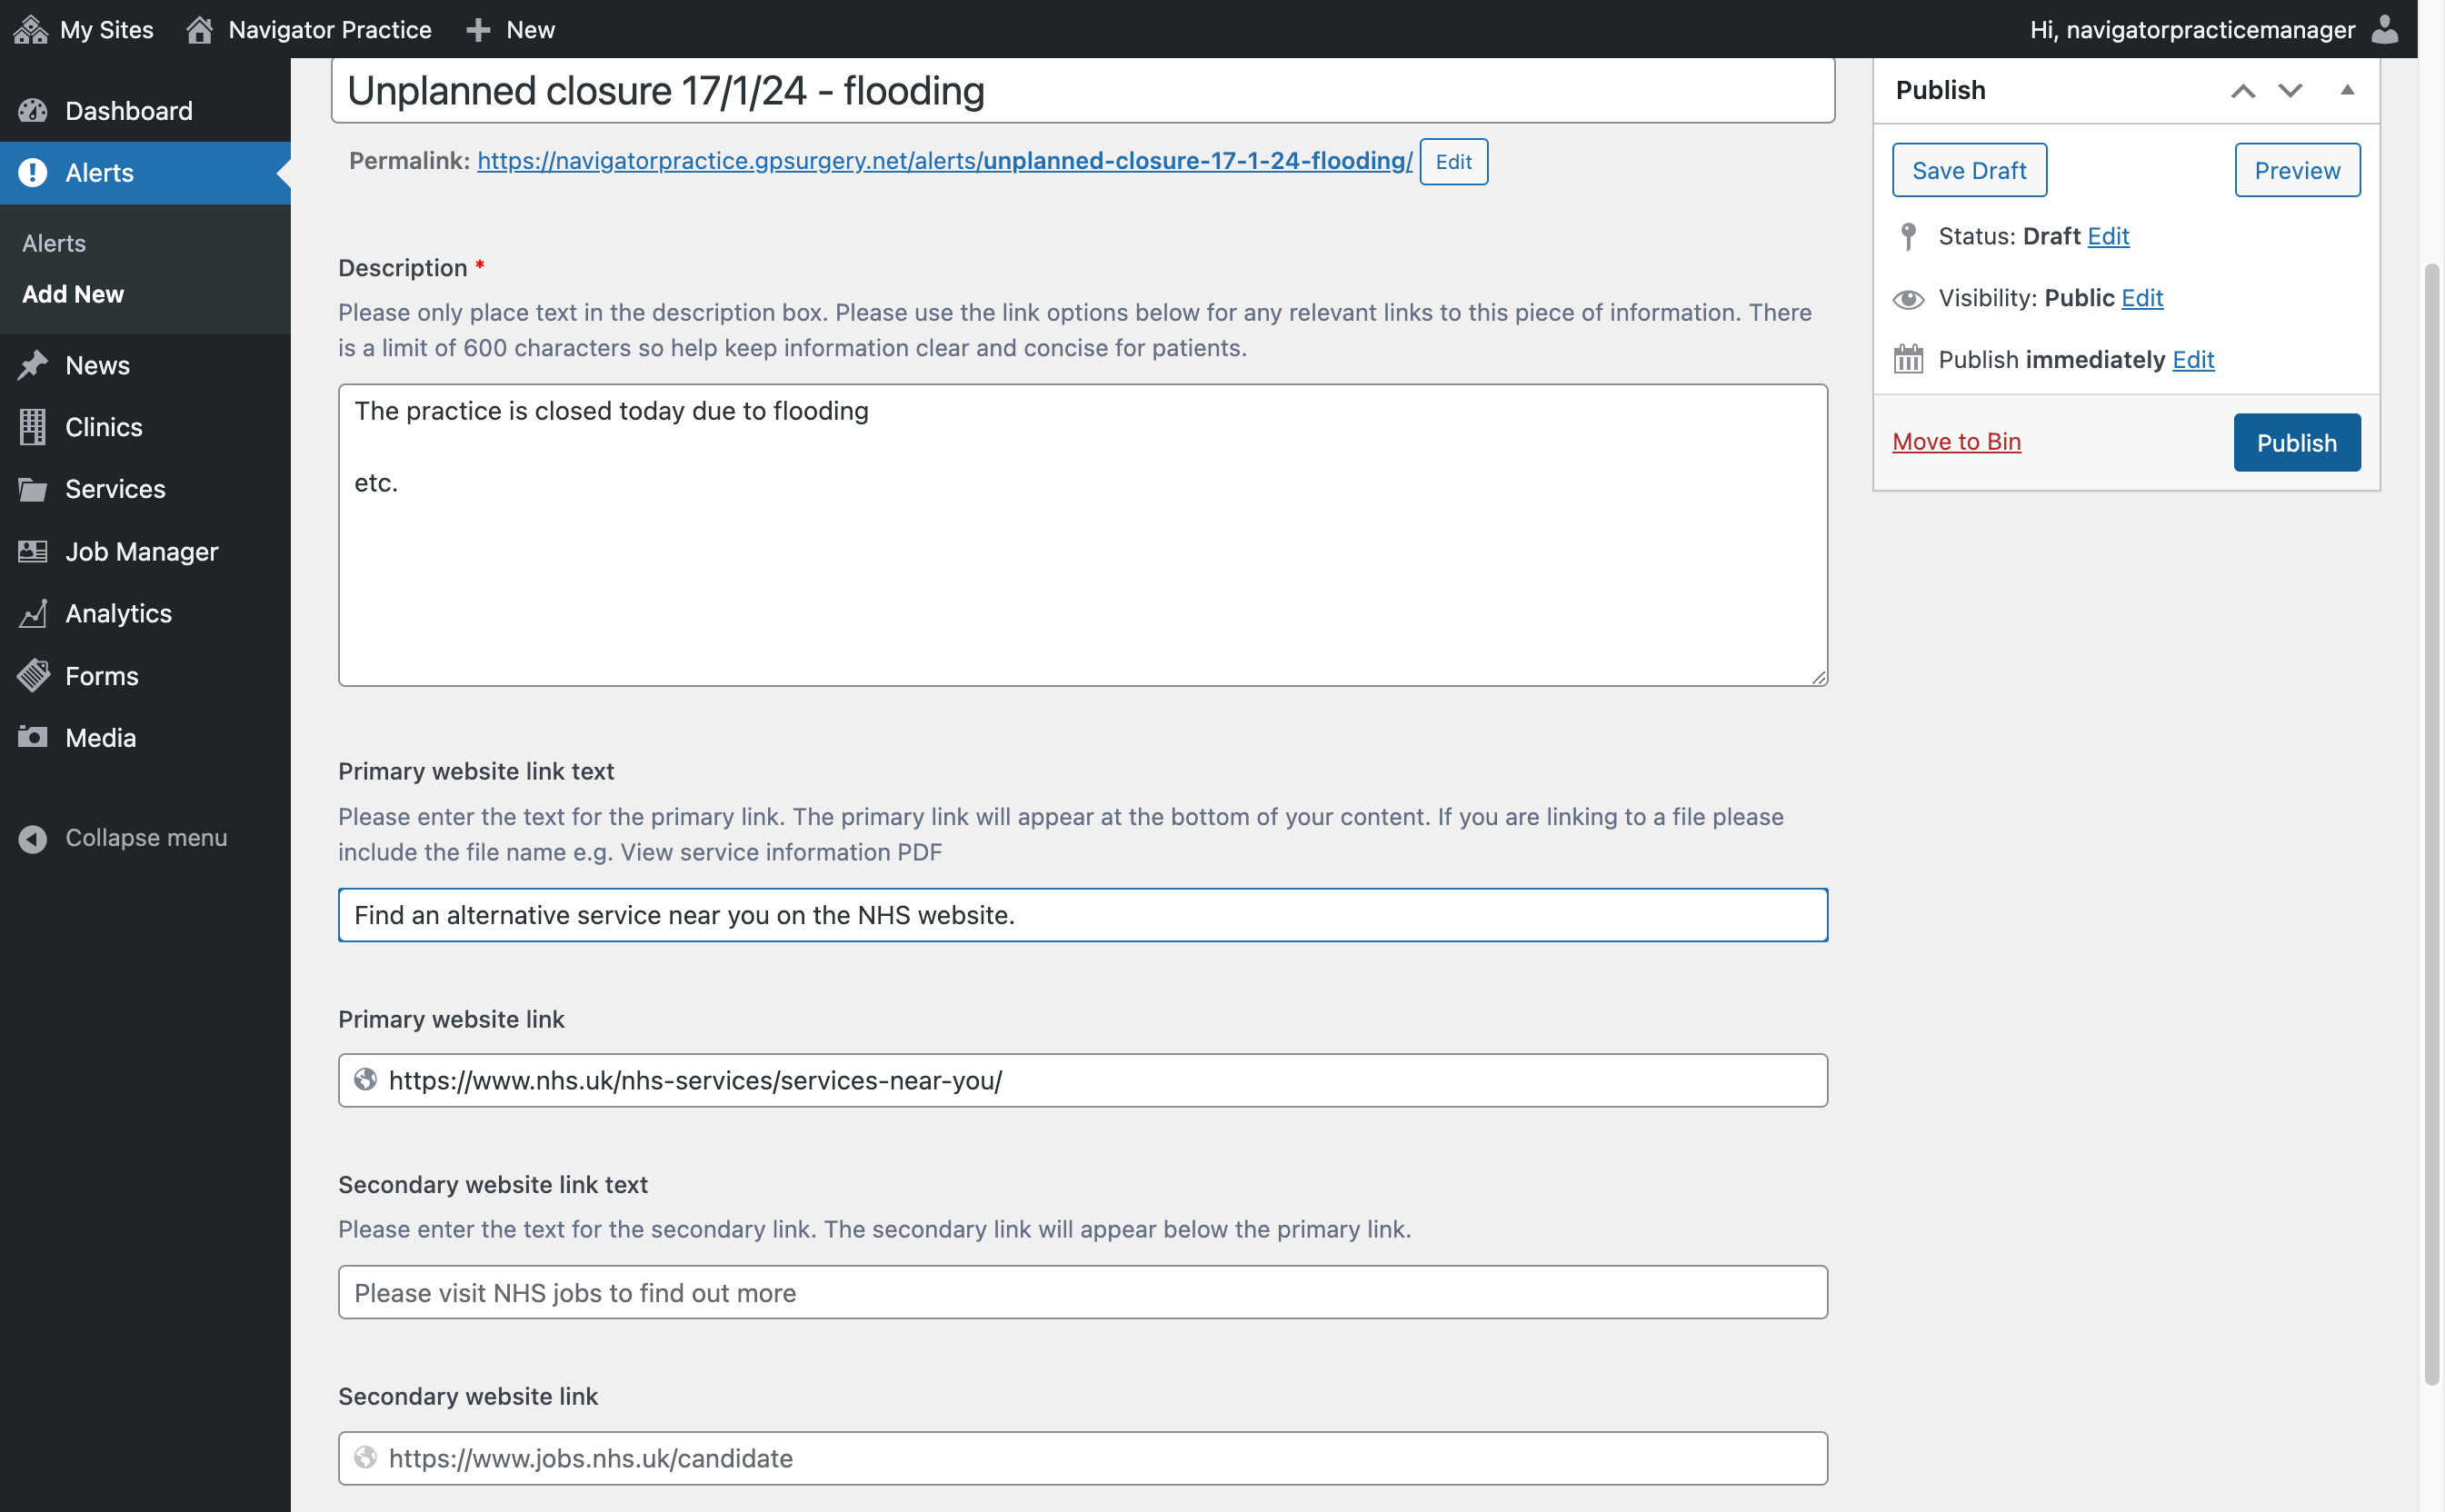This screenshot has height=1512, width=2445.
Task: Click the Analytics chart icon
Action: click(33, 613)
